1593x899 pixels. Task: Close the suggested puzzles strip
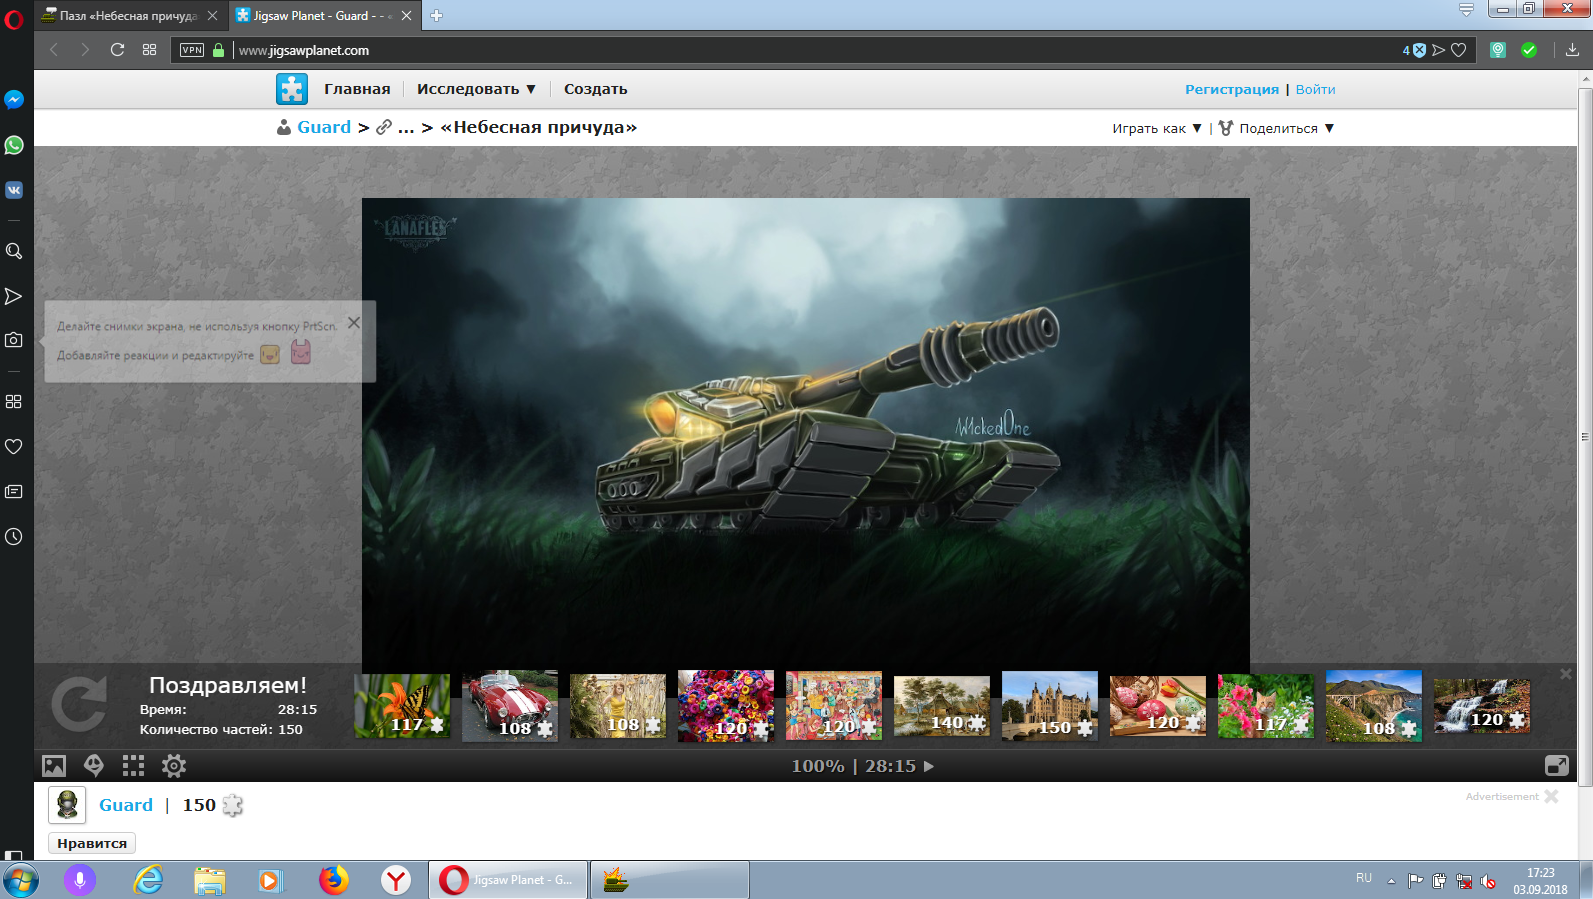point(1566,674)
